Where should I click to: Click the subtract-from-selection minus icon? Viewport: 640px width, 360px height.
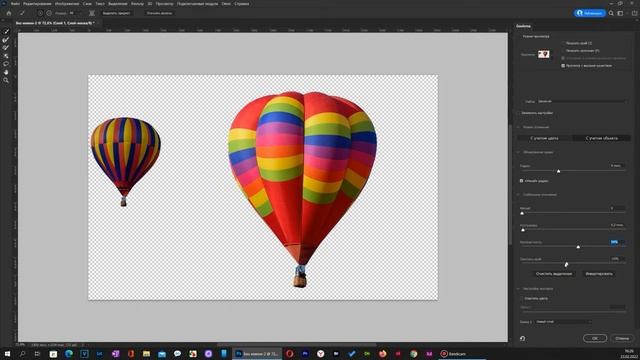(x=49, y=13)
